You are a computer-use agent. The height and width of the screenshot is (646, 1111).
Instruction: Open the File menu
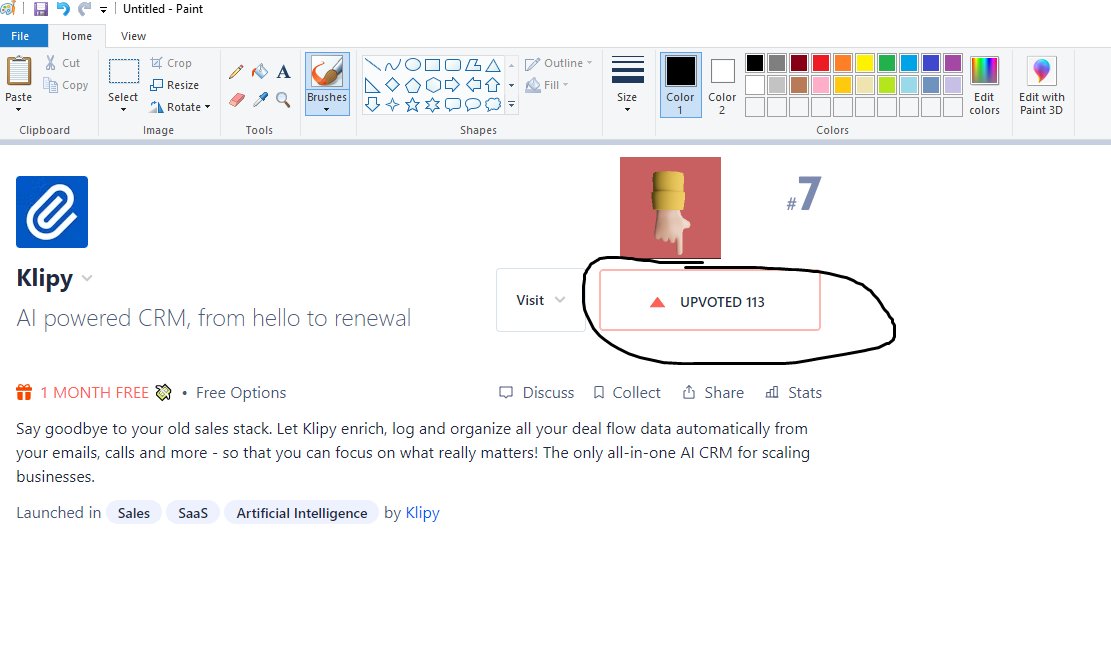pos(21,35)
